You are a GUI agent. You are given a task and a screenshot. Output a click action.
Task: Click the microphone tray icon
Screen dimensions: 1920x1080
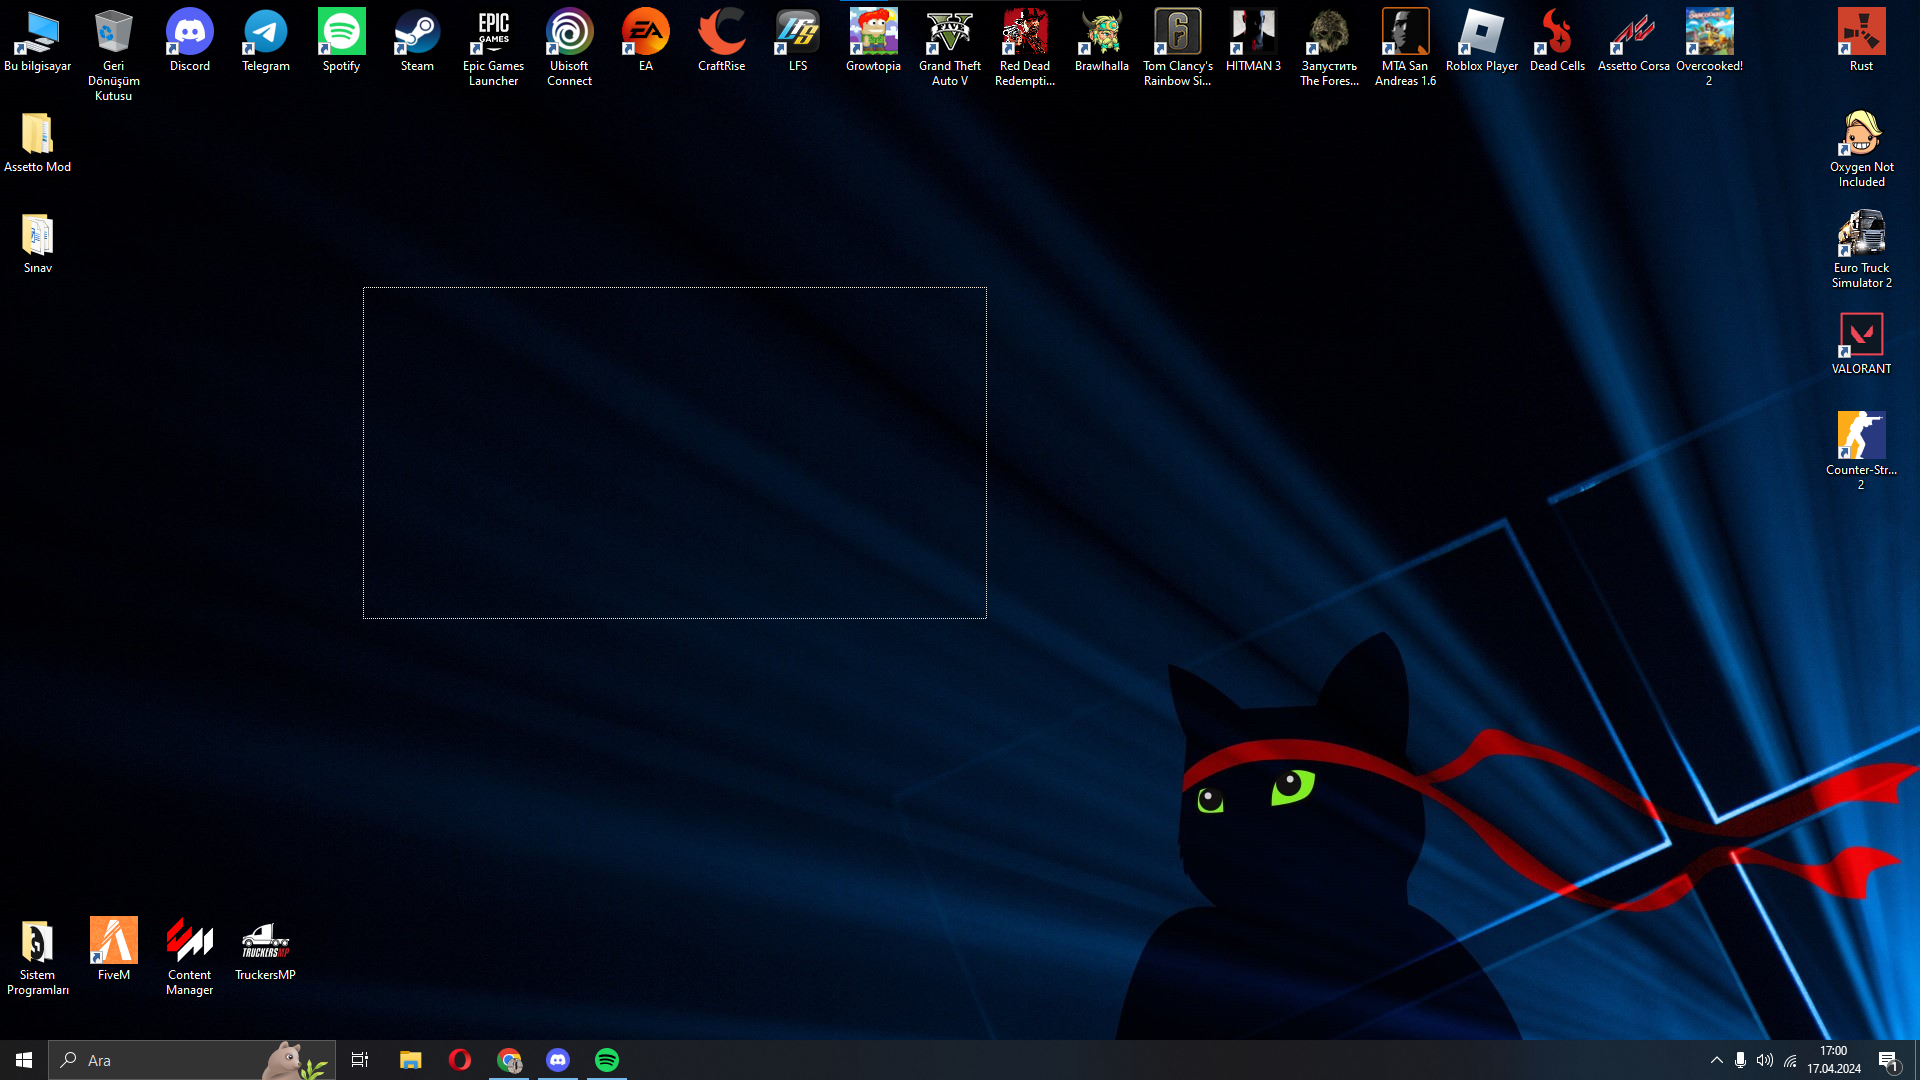1741,1060
